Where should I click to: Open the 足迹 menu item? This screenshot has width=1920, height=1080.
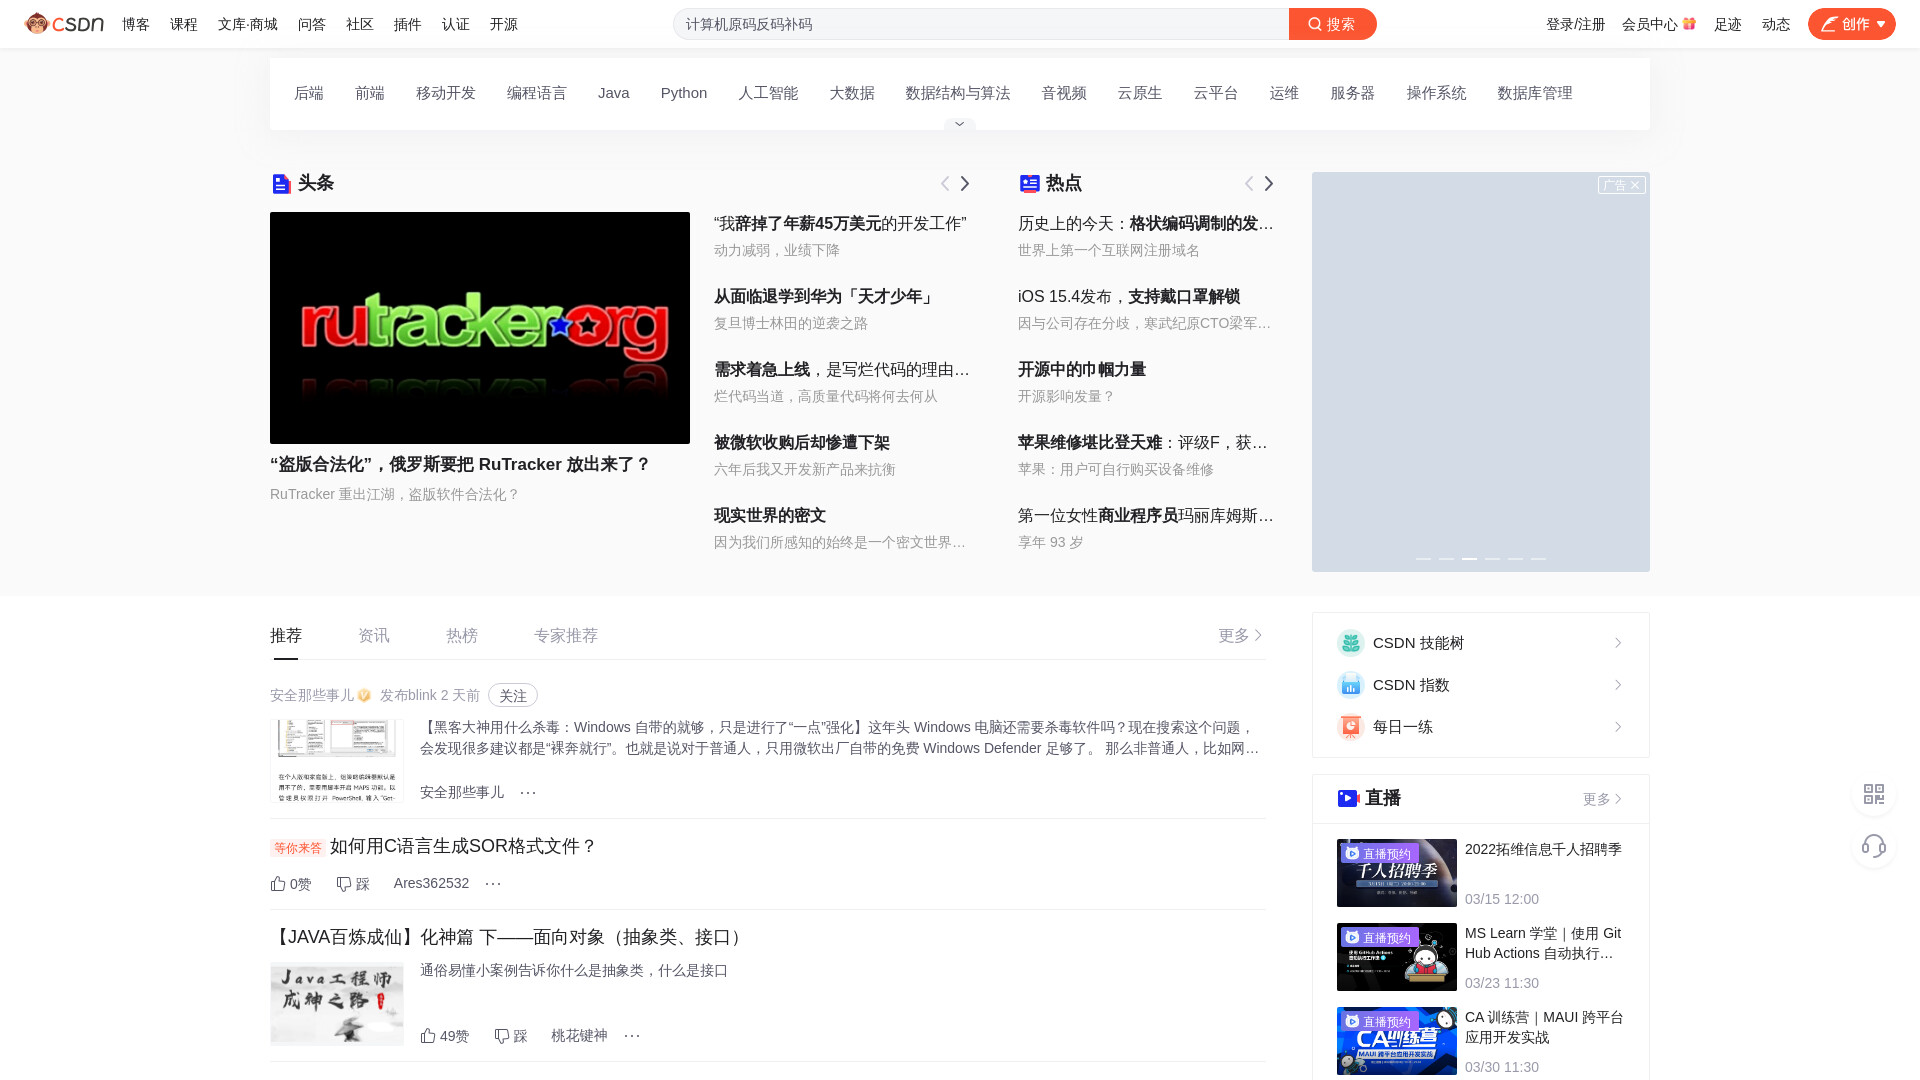click(1727, 24)
